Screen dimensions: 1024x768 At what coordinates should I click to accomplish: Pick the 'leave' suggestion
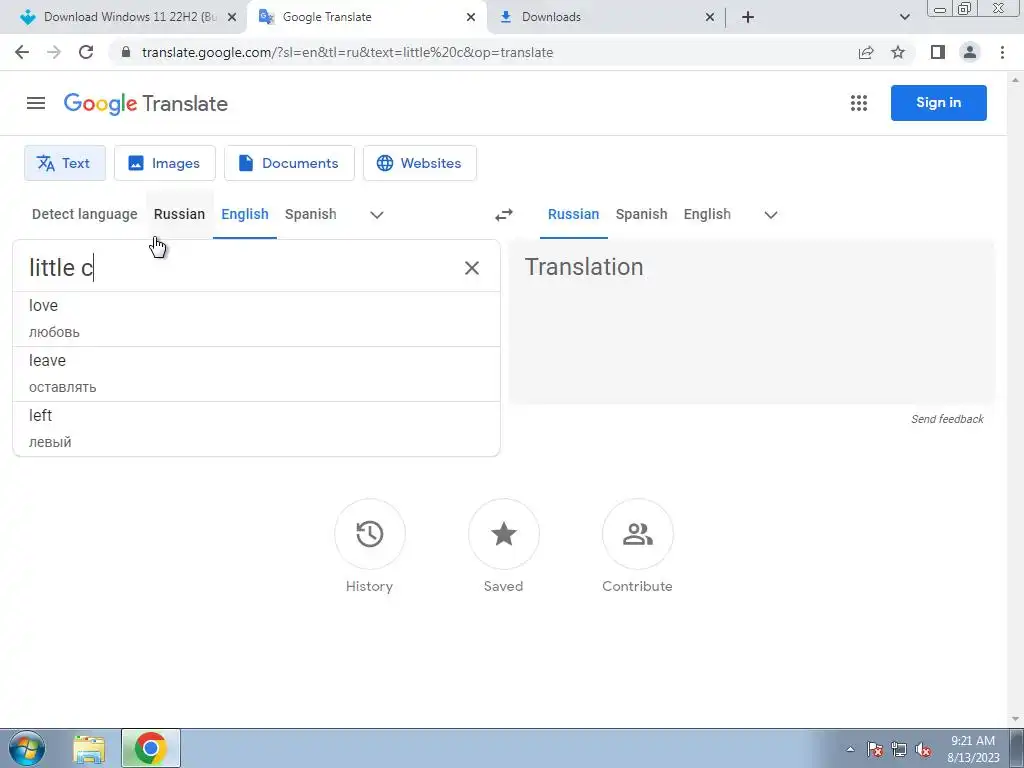tap(257, 374)
